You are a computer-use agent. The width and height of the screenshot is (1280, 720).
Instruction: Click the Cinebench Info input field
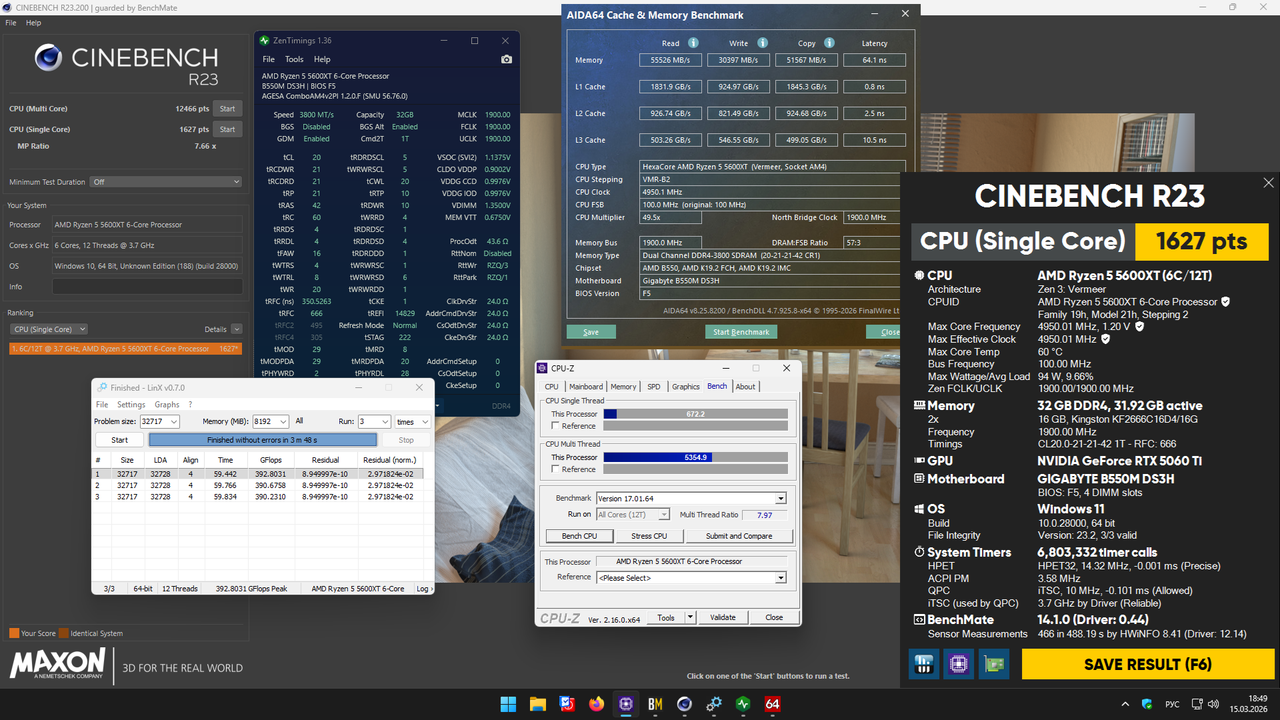[x=147, y=287]
